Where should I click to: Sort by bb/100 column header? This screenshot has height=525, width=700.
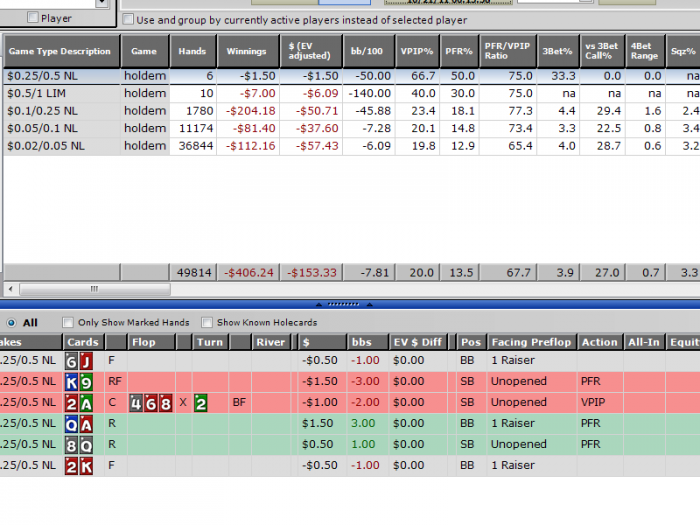(369, 51)
